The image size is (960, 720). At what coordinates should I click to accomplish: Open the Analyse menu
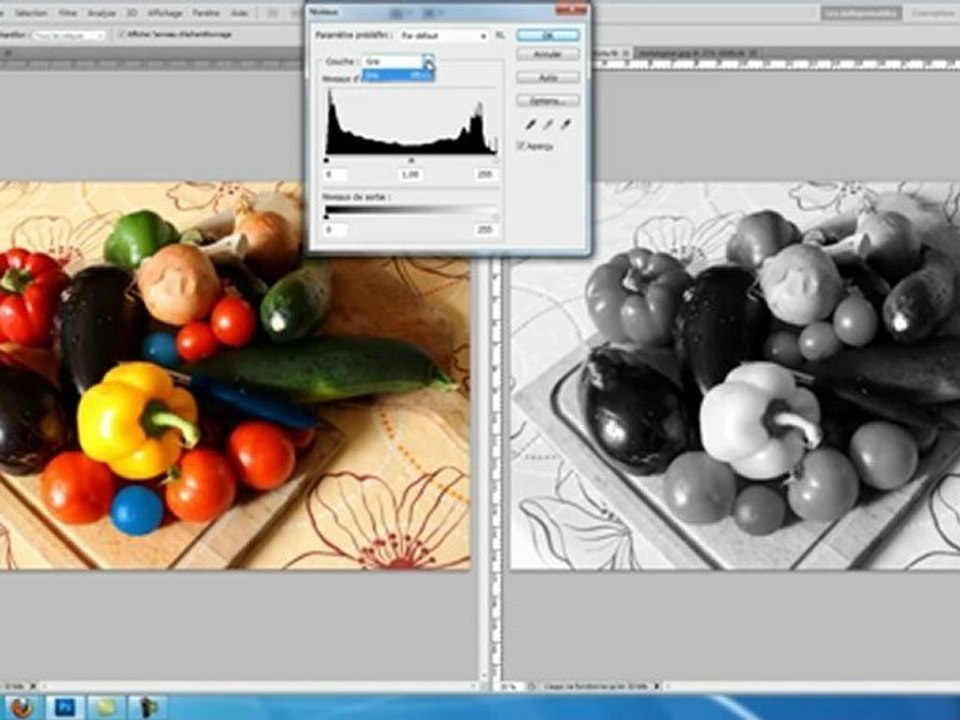coord(101,12)
